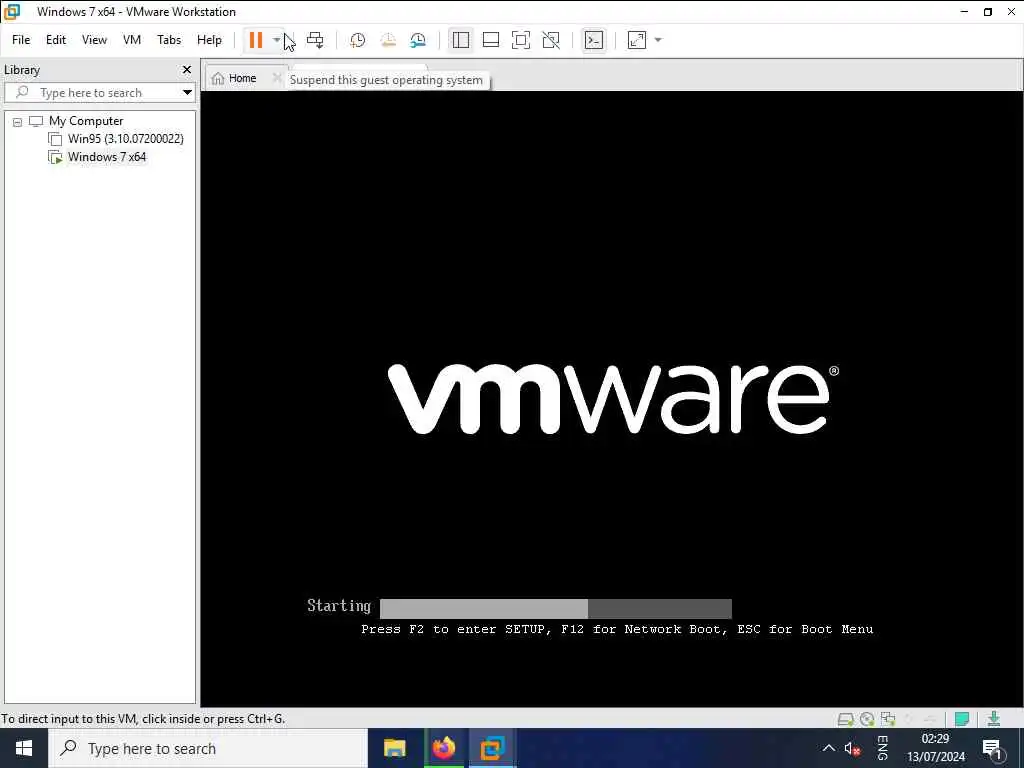Click the network adapter status icon
The width and height of the screenshot is (1024, 768).
[x=888, y=719]
